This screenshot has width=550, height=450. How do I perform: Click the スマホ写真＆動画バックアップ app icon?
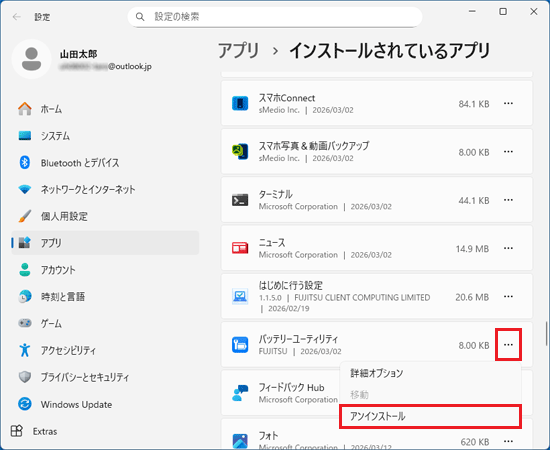240,152
